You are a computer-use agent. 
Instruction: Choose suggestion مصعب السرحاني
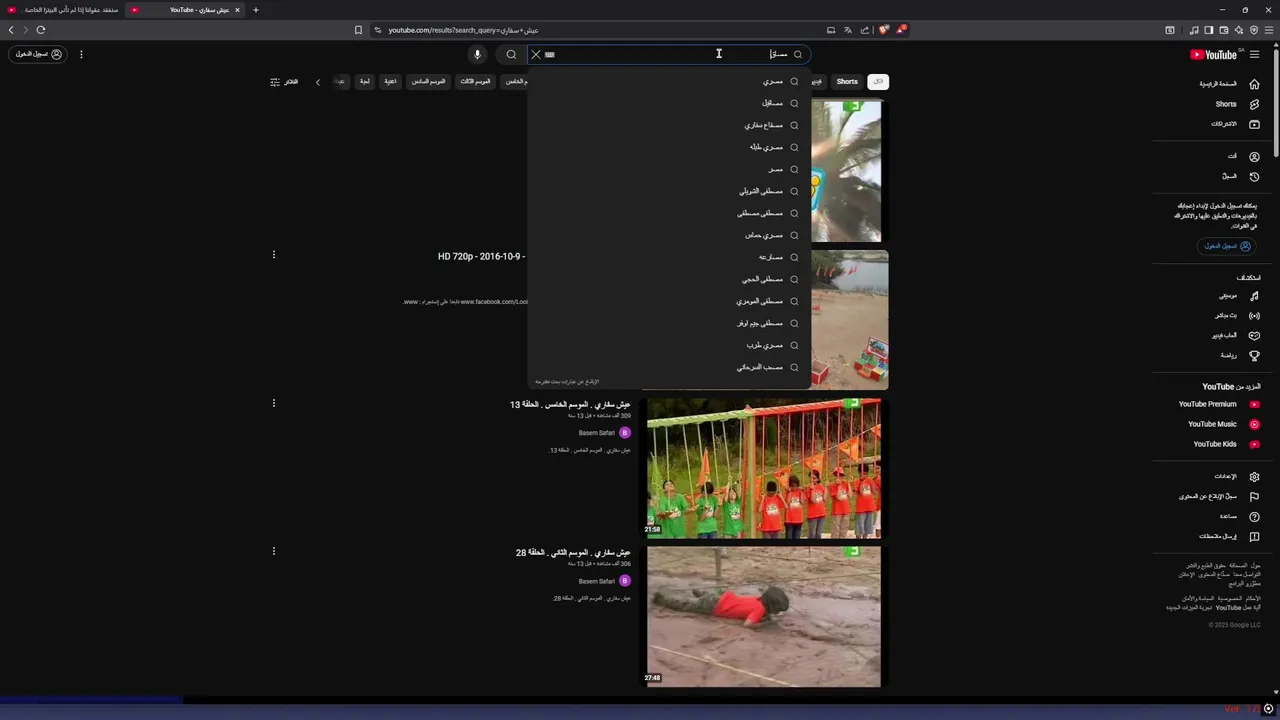670,367
